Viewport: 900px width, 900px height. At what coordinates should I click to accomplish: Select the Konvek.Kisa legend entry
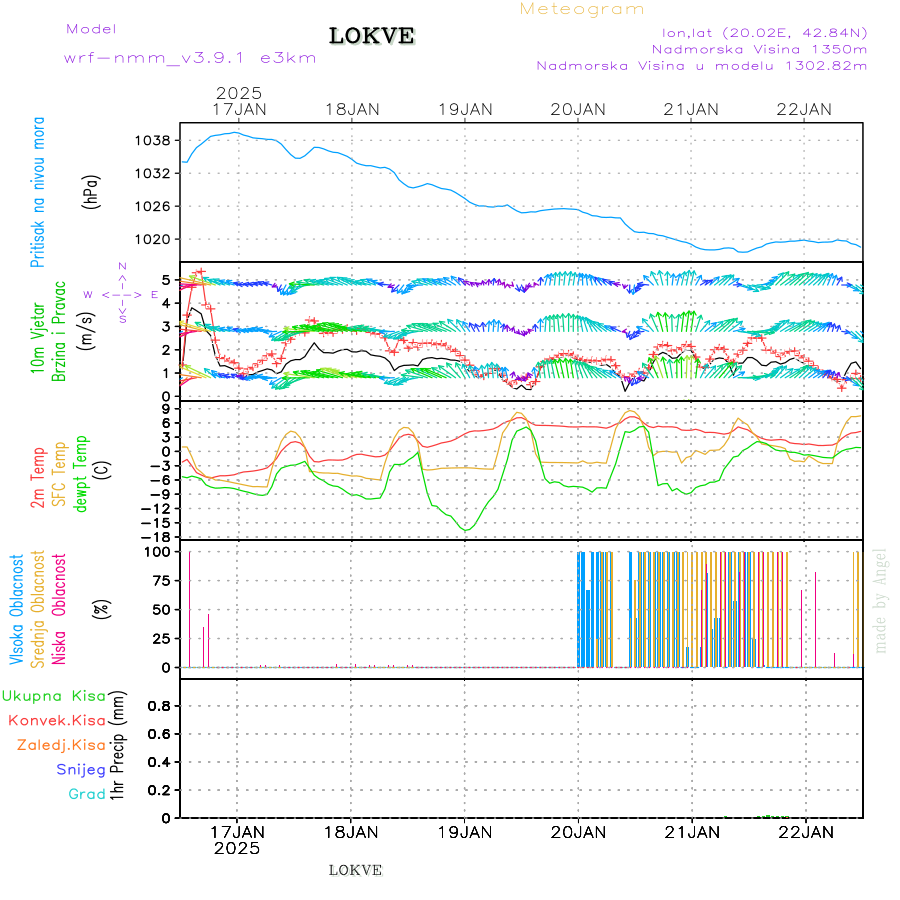coord(57,720)
